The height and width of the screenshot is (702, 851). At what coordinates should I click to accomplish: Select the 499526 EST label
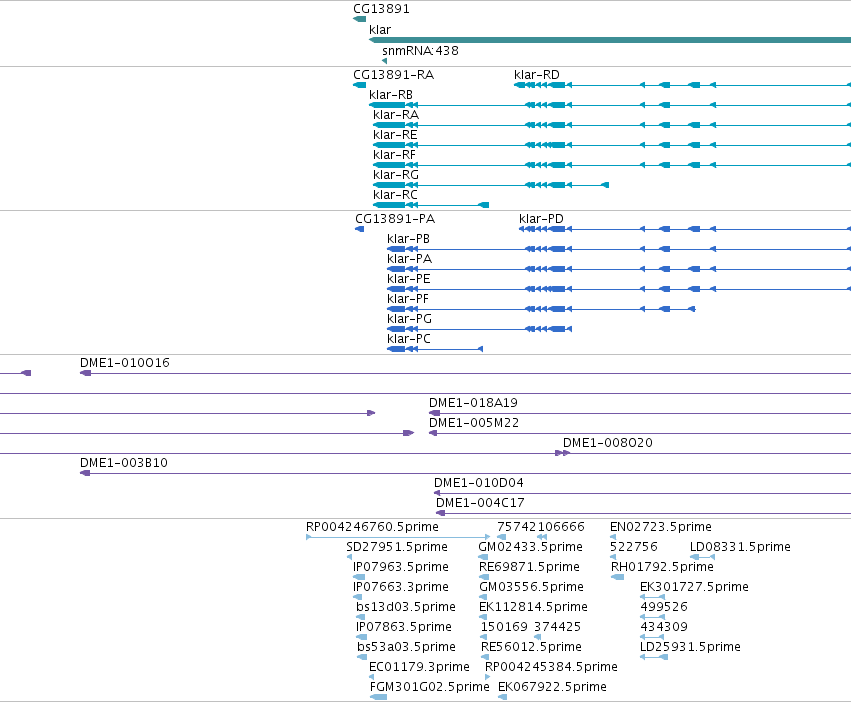(x=664, y=607)
